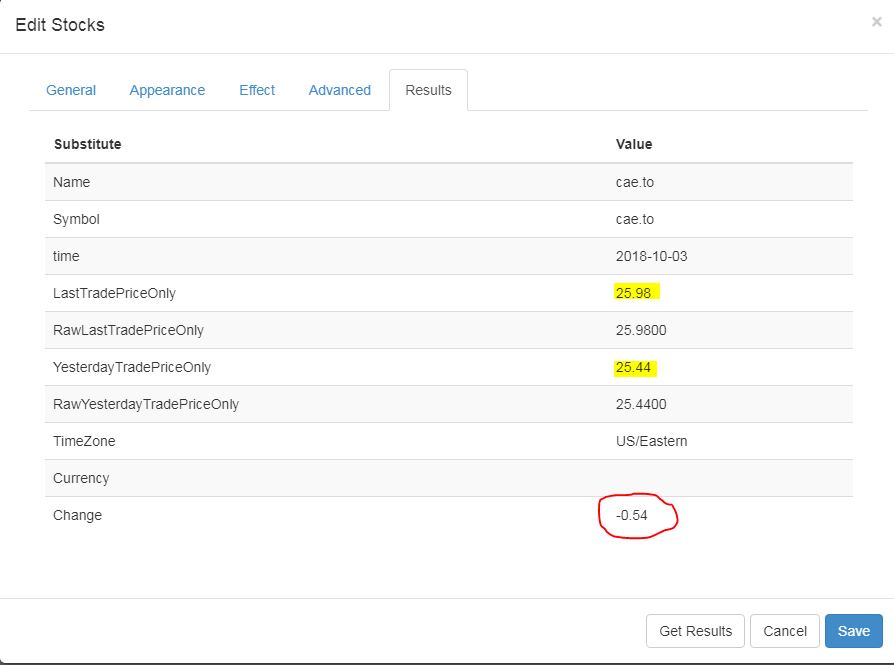Viewport: 894px width, 665px height.
Task: Click the US/Eastern TimeZone value
Action: [651, 441]
